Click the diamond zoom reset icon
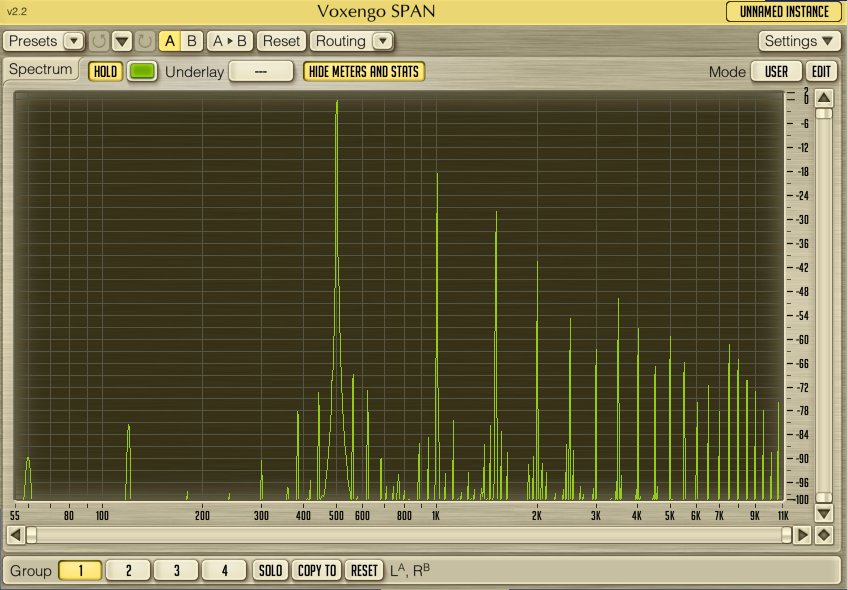 point(824,535)
